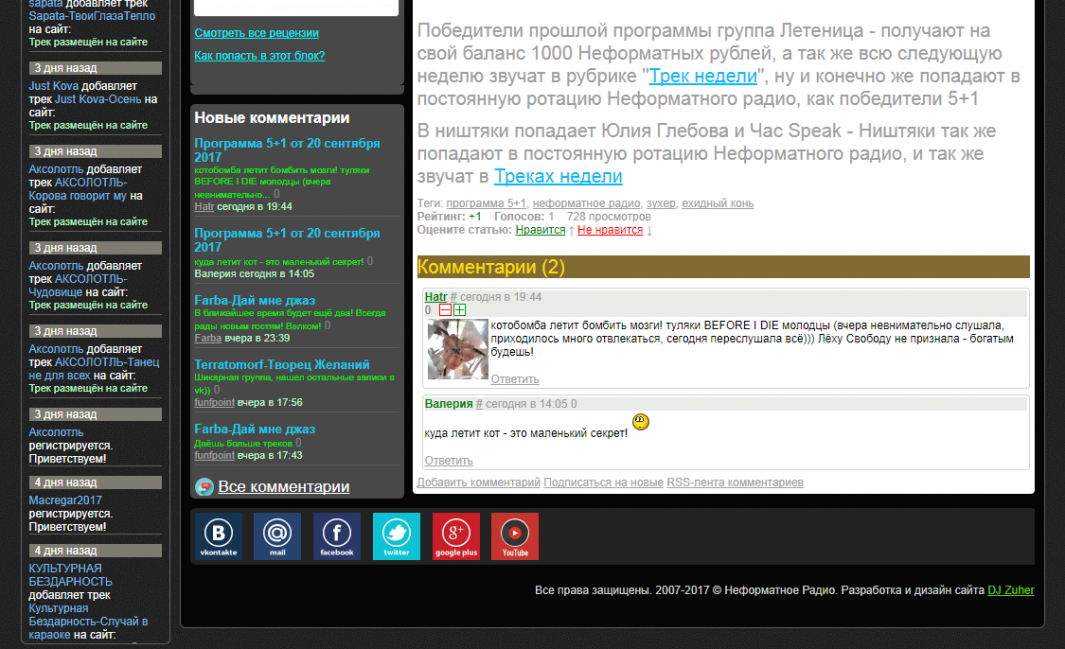The height and width of the screenshot is (649, 1065).
Task: Open the tag неформатное радио
Action: pos(585,203)
